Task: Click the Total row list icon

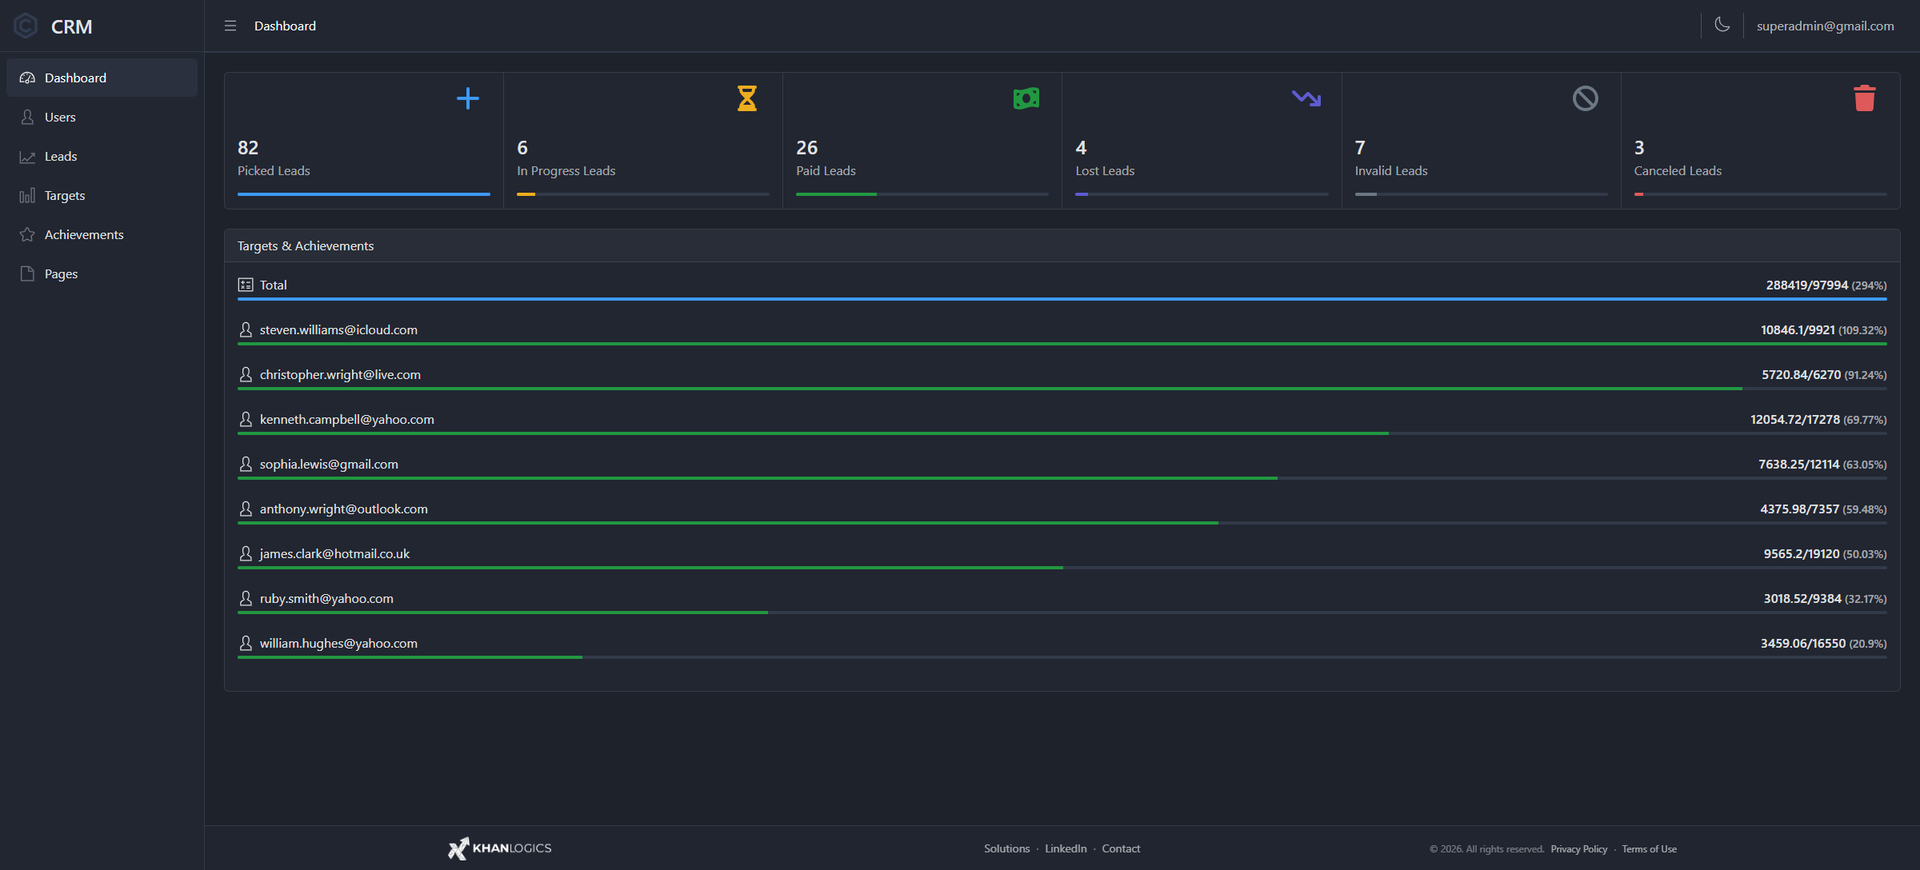Action: (x=246, y=285)
